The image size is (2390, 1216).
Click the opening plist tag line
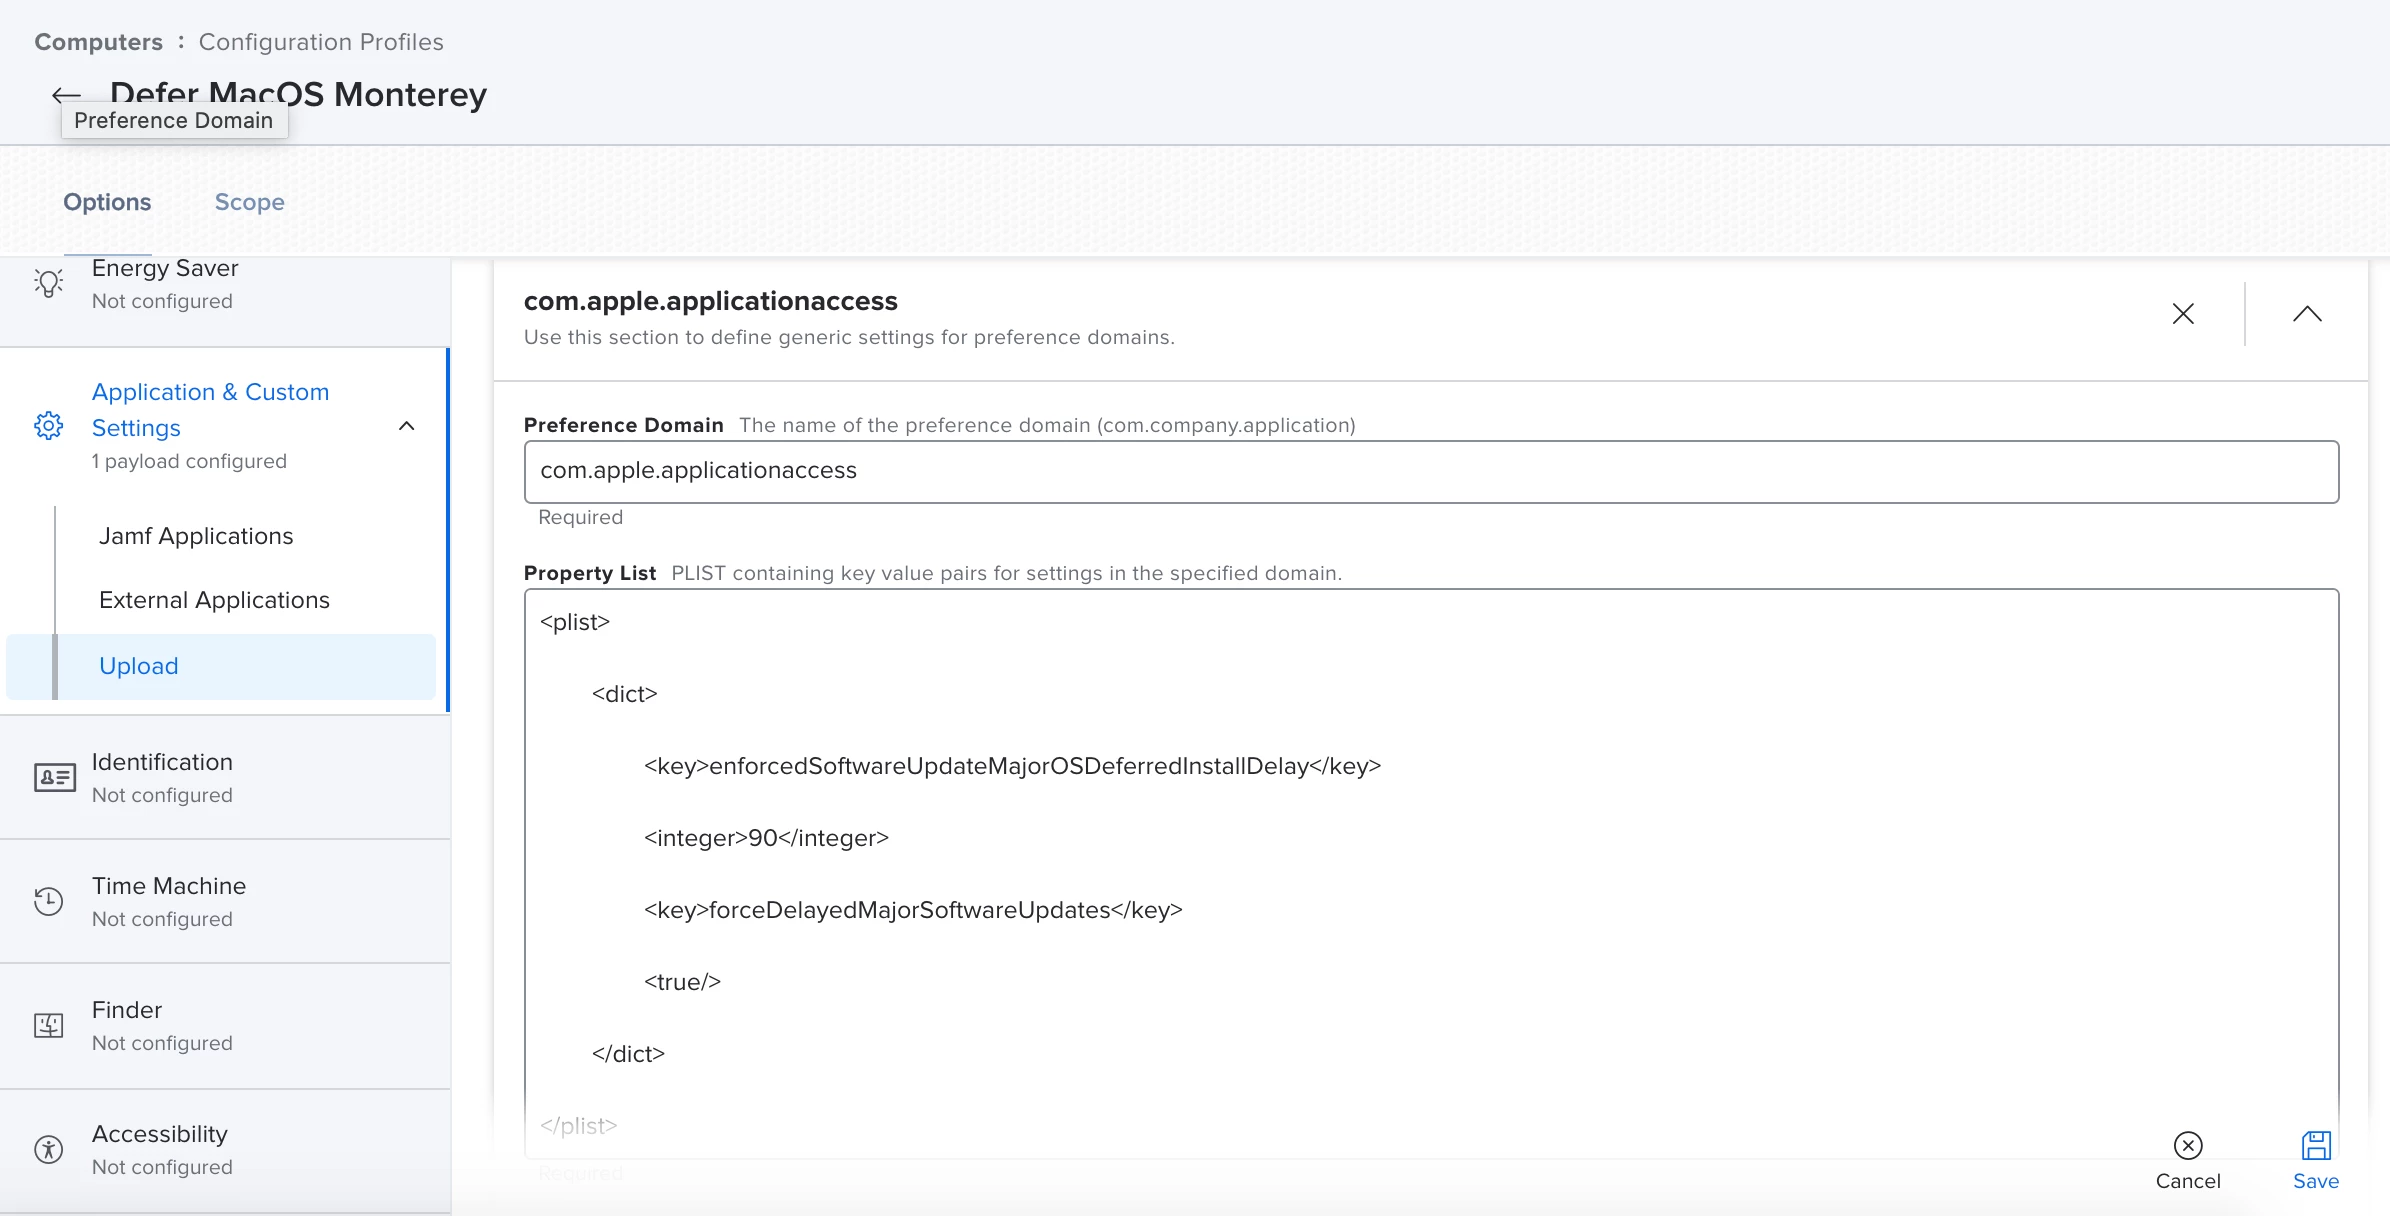[x=575, y=622]
